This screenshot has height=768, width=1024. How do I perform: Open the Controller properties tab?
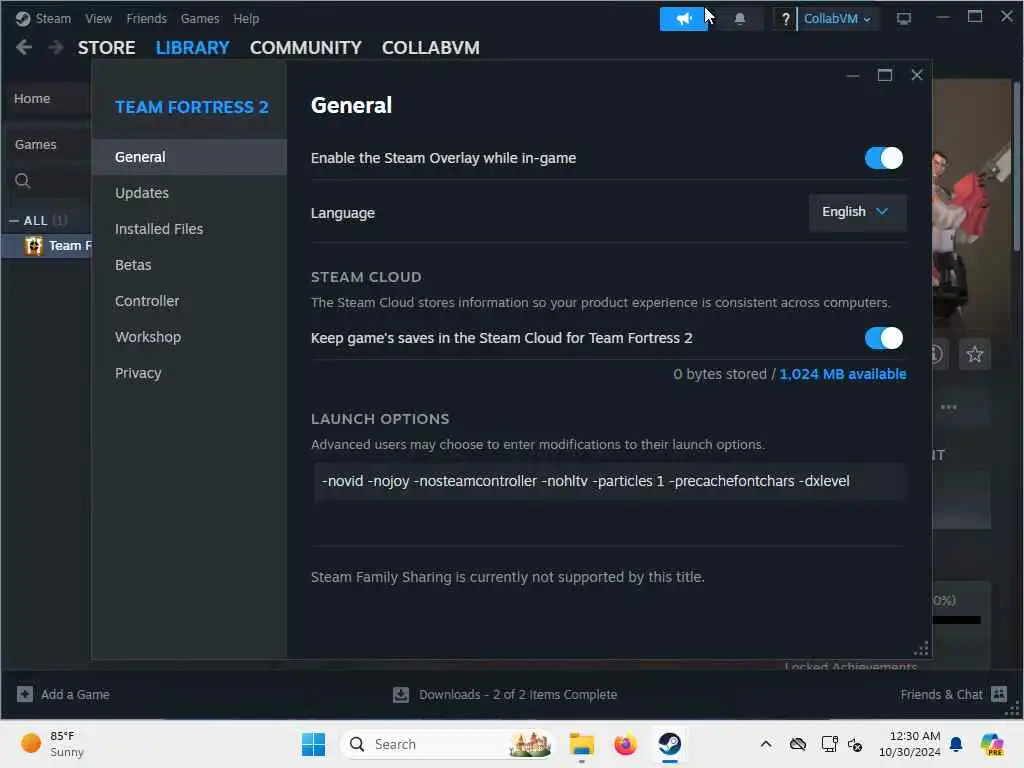pos(189,301)
